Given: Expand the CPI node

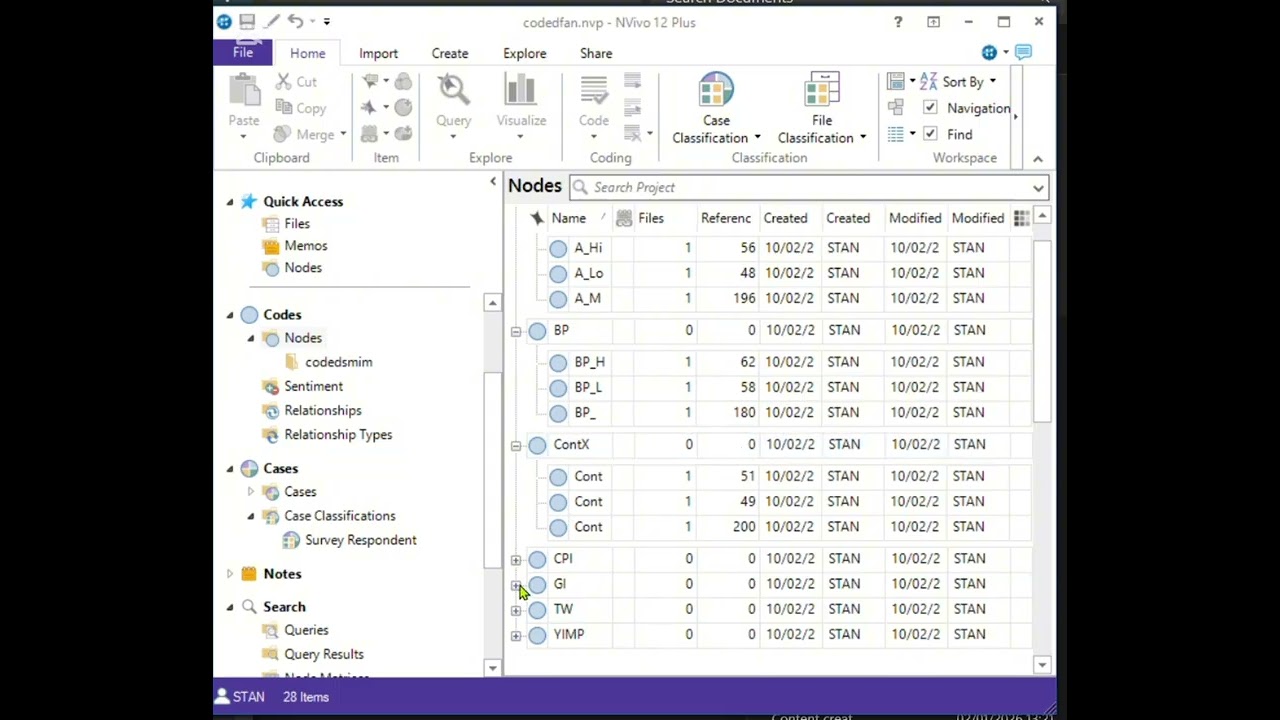Looking at the screenshot, I should pos(516,559).
